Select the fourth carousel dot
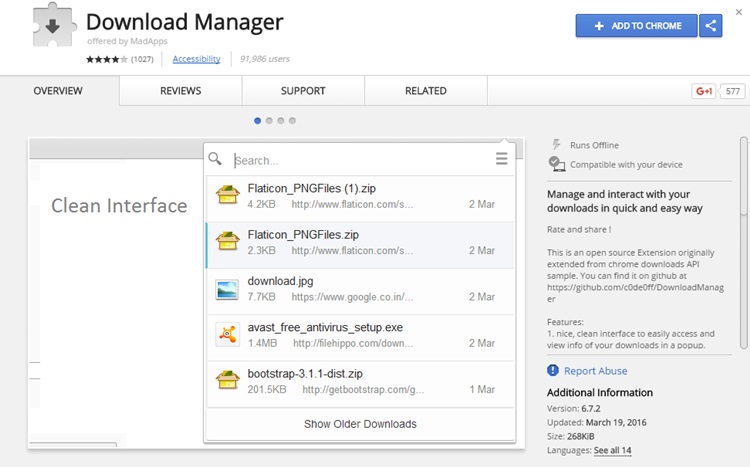 (292, 121)
